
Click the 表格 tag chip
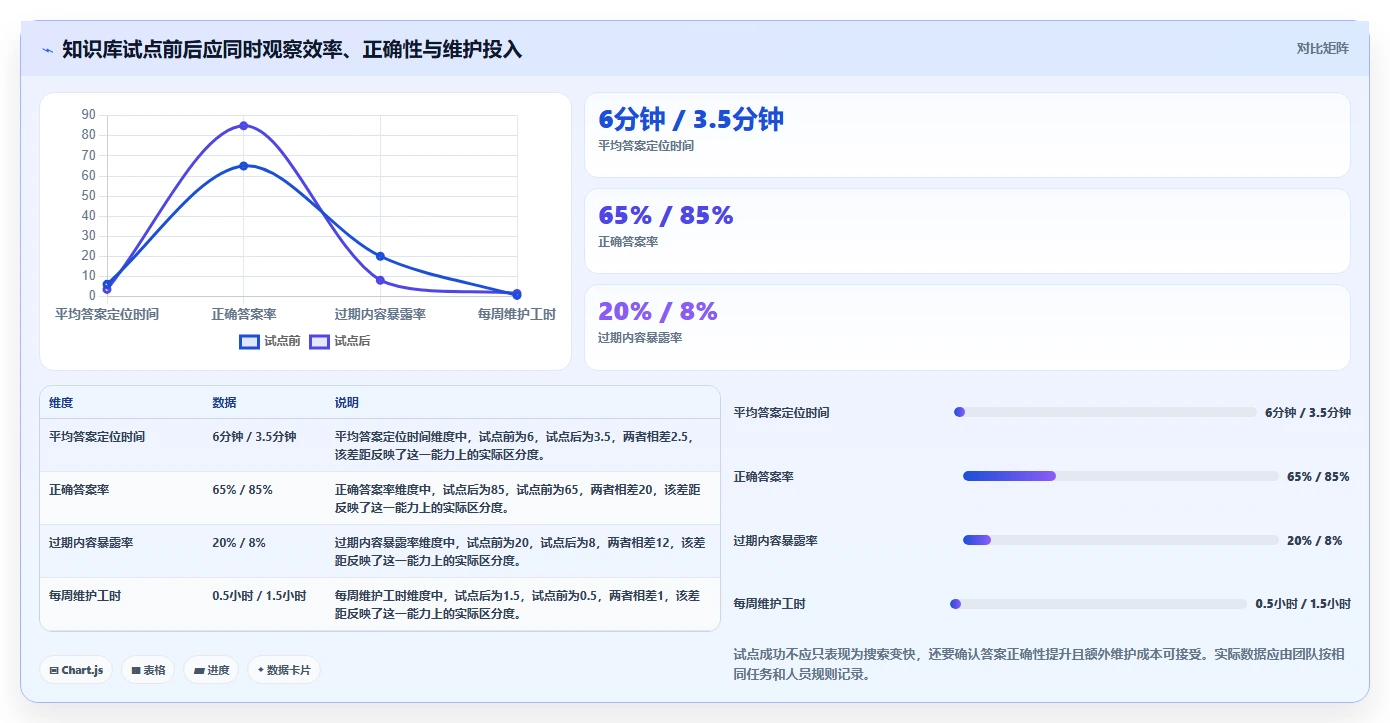pyautogui.click(x=148, y=670)
